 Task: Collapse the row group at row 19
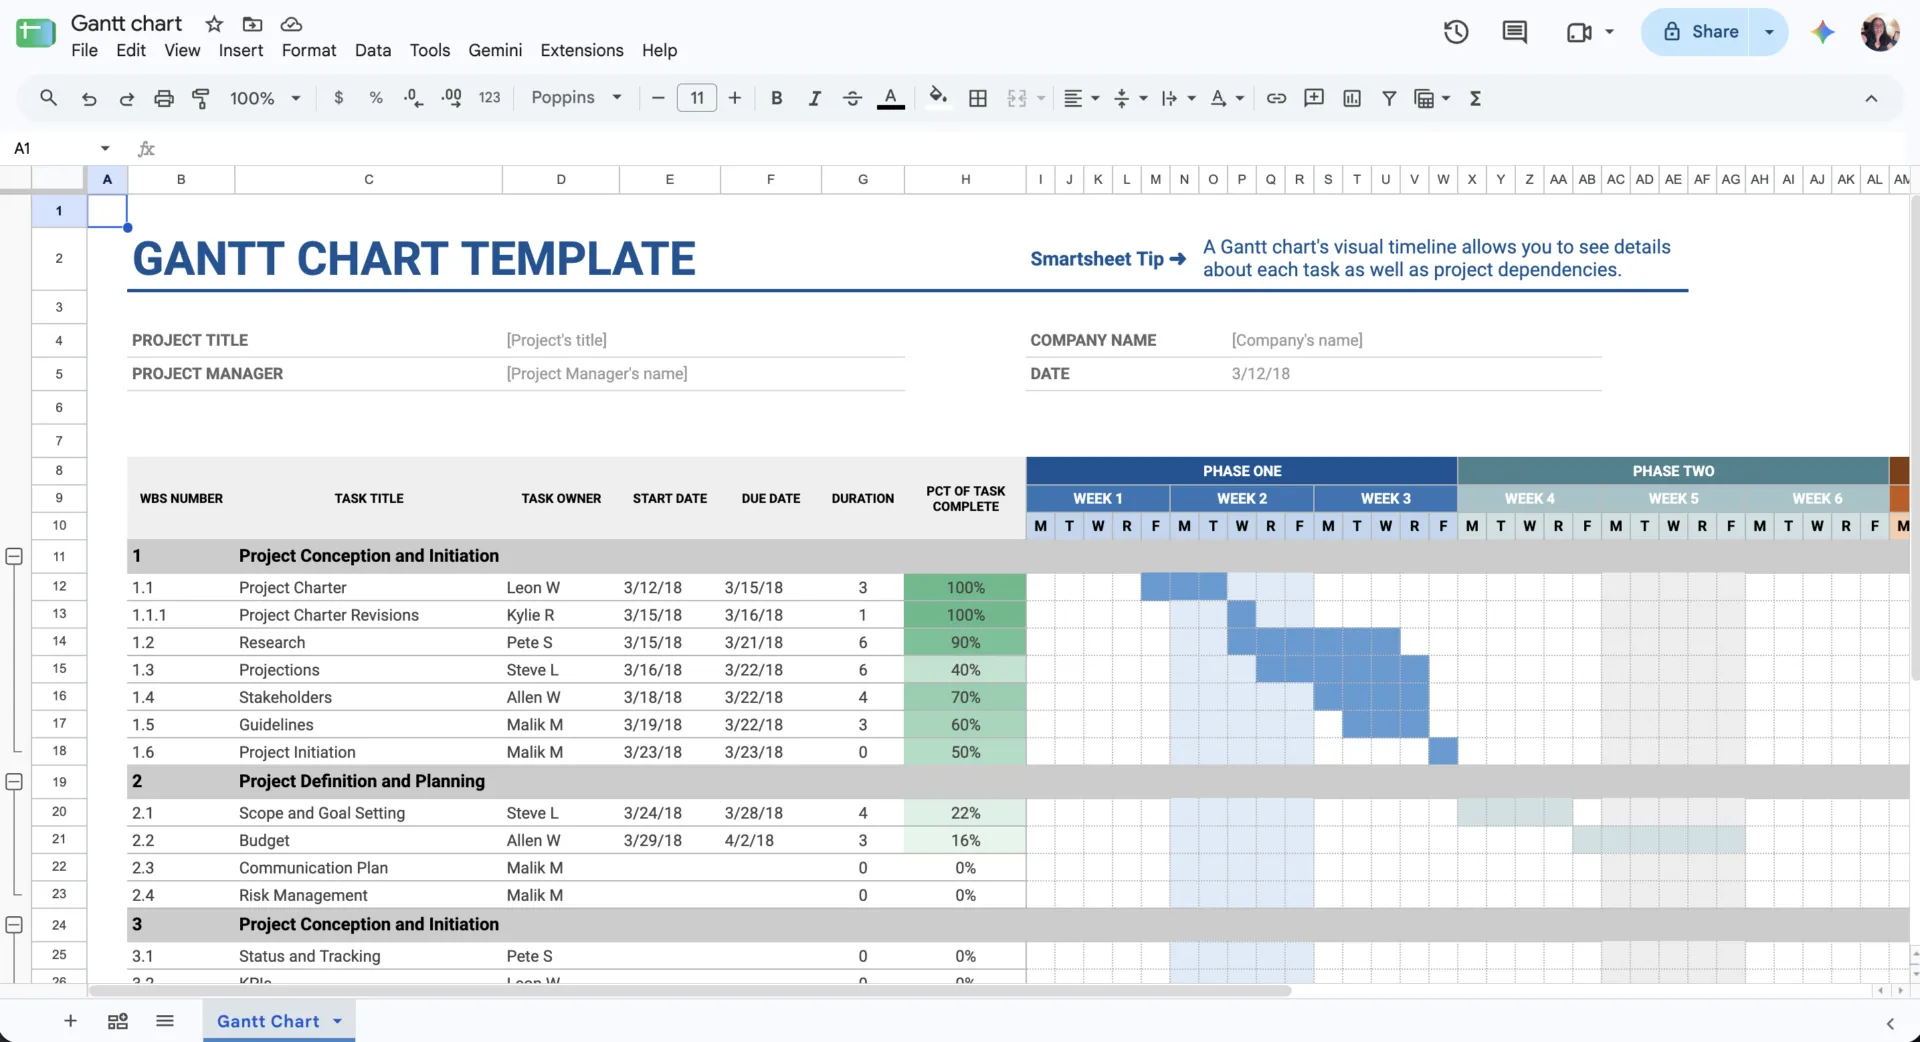click(x=14, y=782)
